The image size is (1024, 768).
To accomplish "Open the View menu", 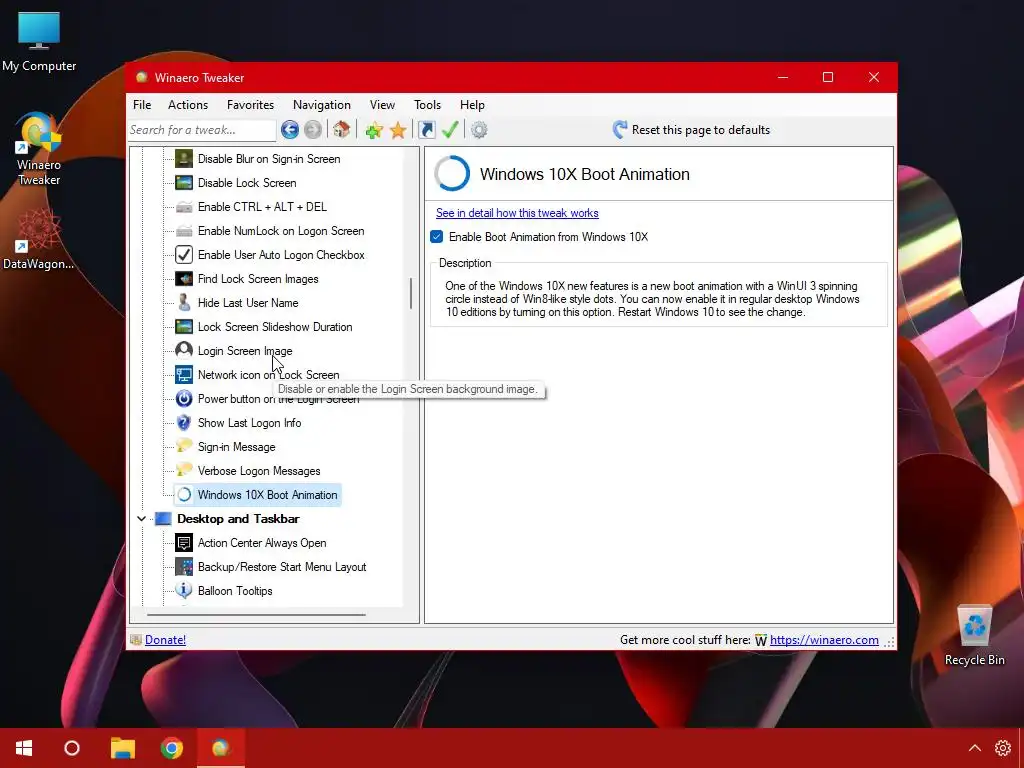I will click(382, 104).
